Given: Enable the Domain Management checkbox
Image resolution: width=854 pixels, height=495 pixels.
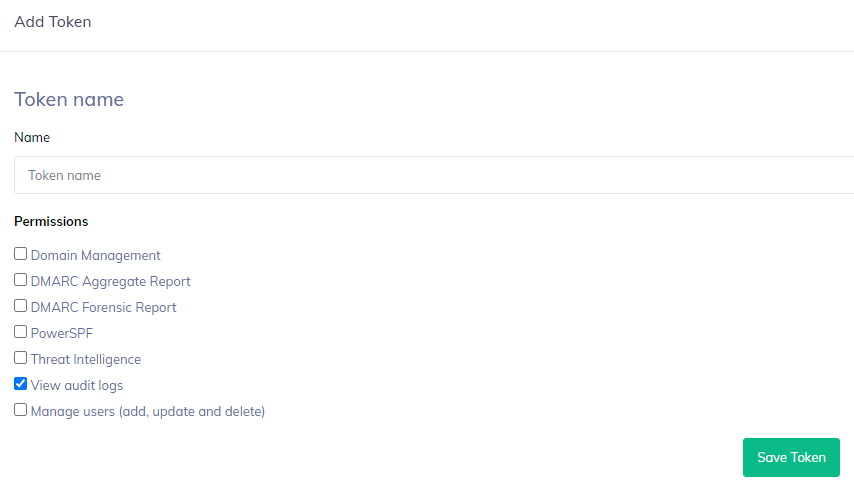Looking at the screenshot, I should [x=21, y=254].
